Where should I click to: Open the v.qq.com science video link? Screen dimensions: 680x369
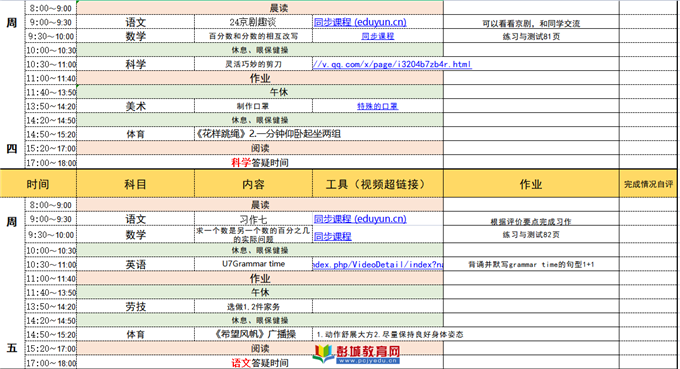click(x=392, y=64)
